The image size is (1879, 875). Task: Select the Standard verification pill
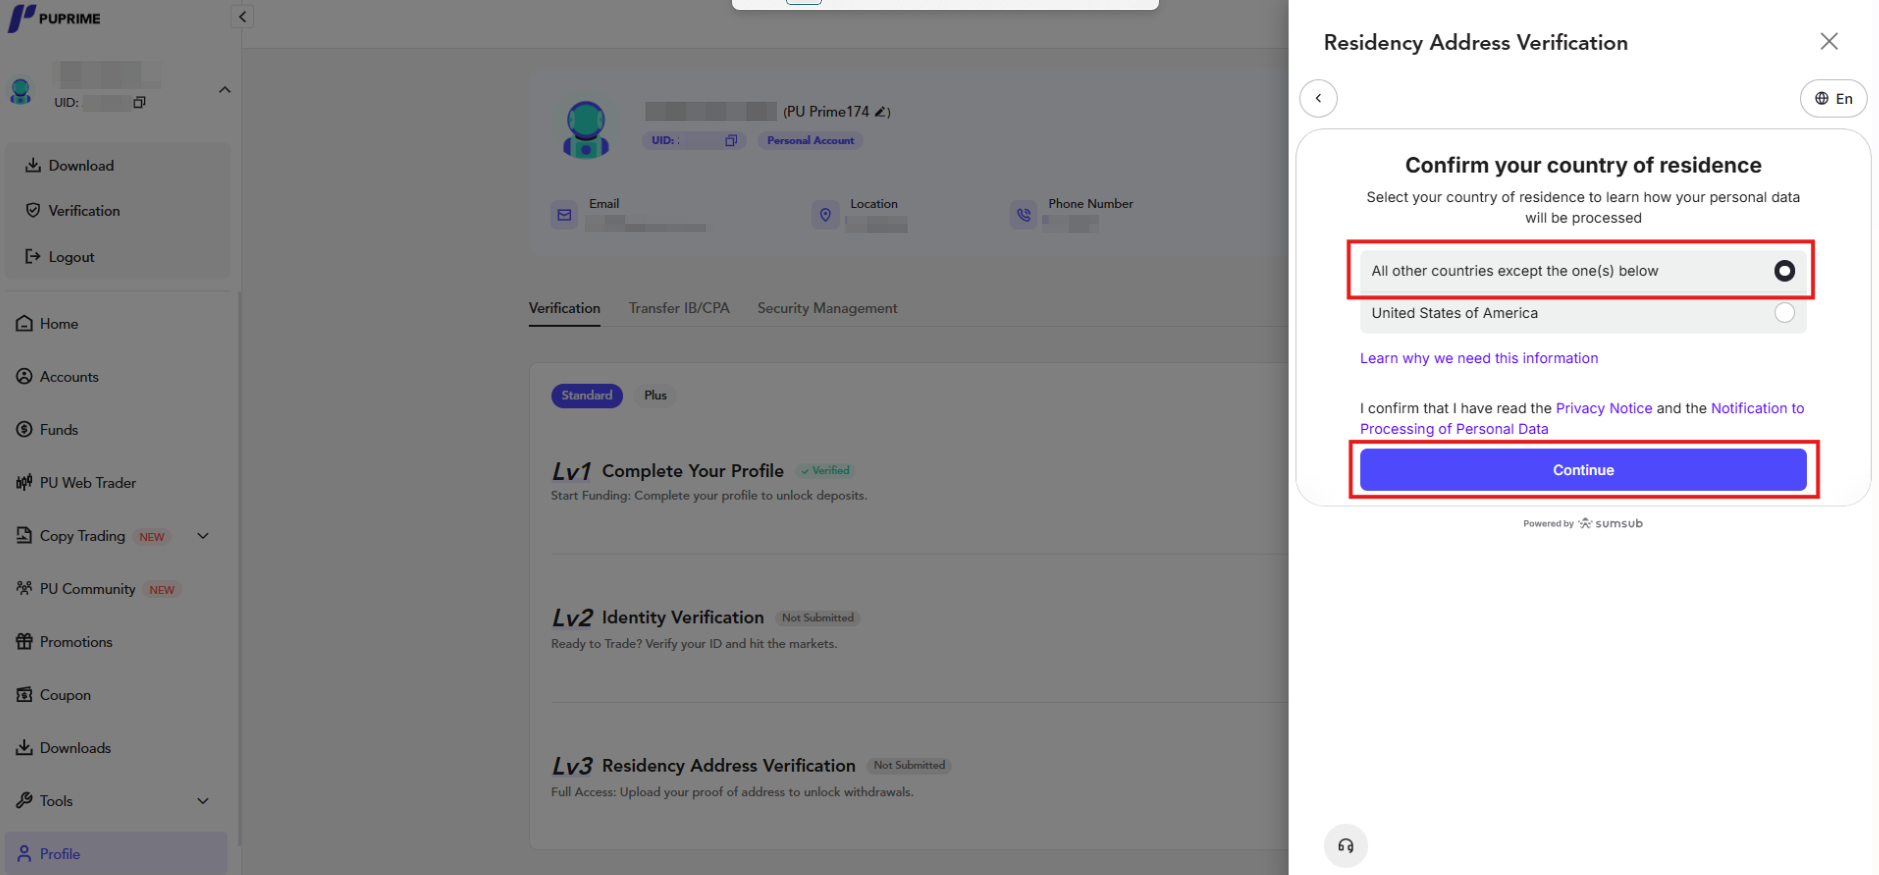click(x=587, y=396)
